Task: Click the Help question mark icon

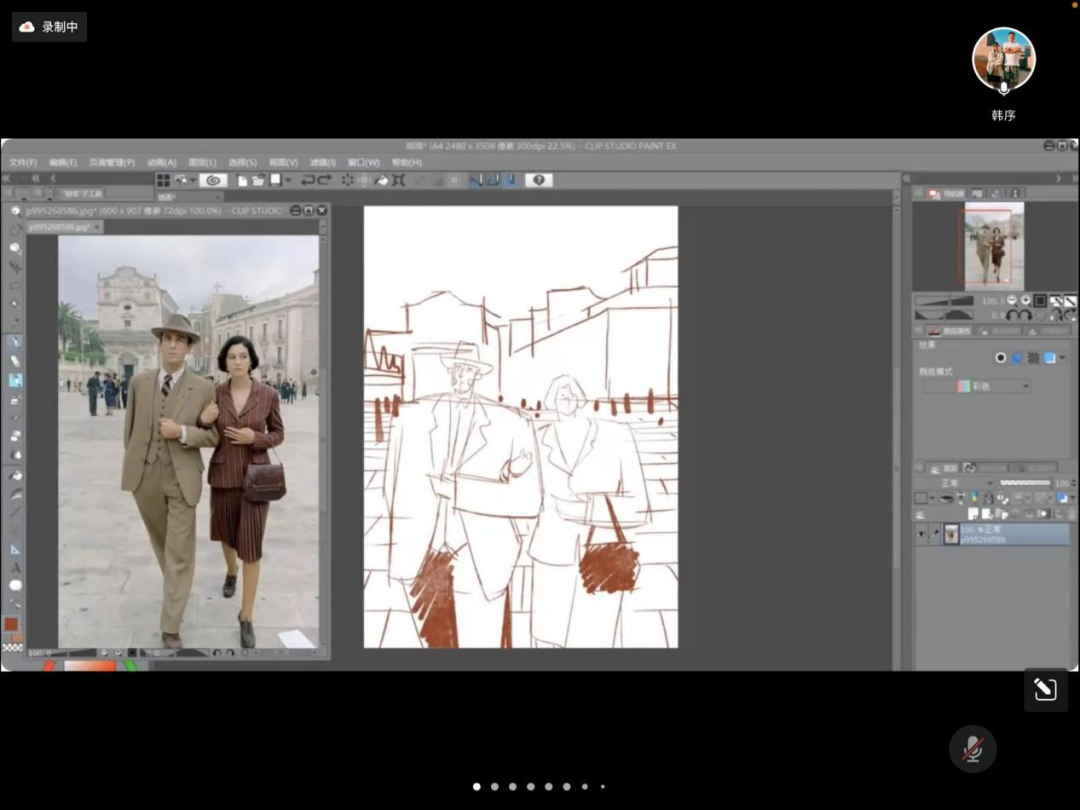Action: (x=539, y=180)
